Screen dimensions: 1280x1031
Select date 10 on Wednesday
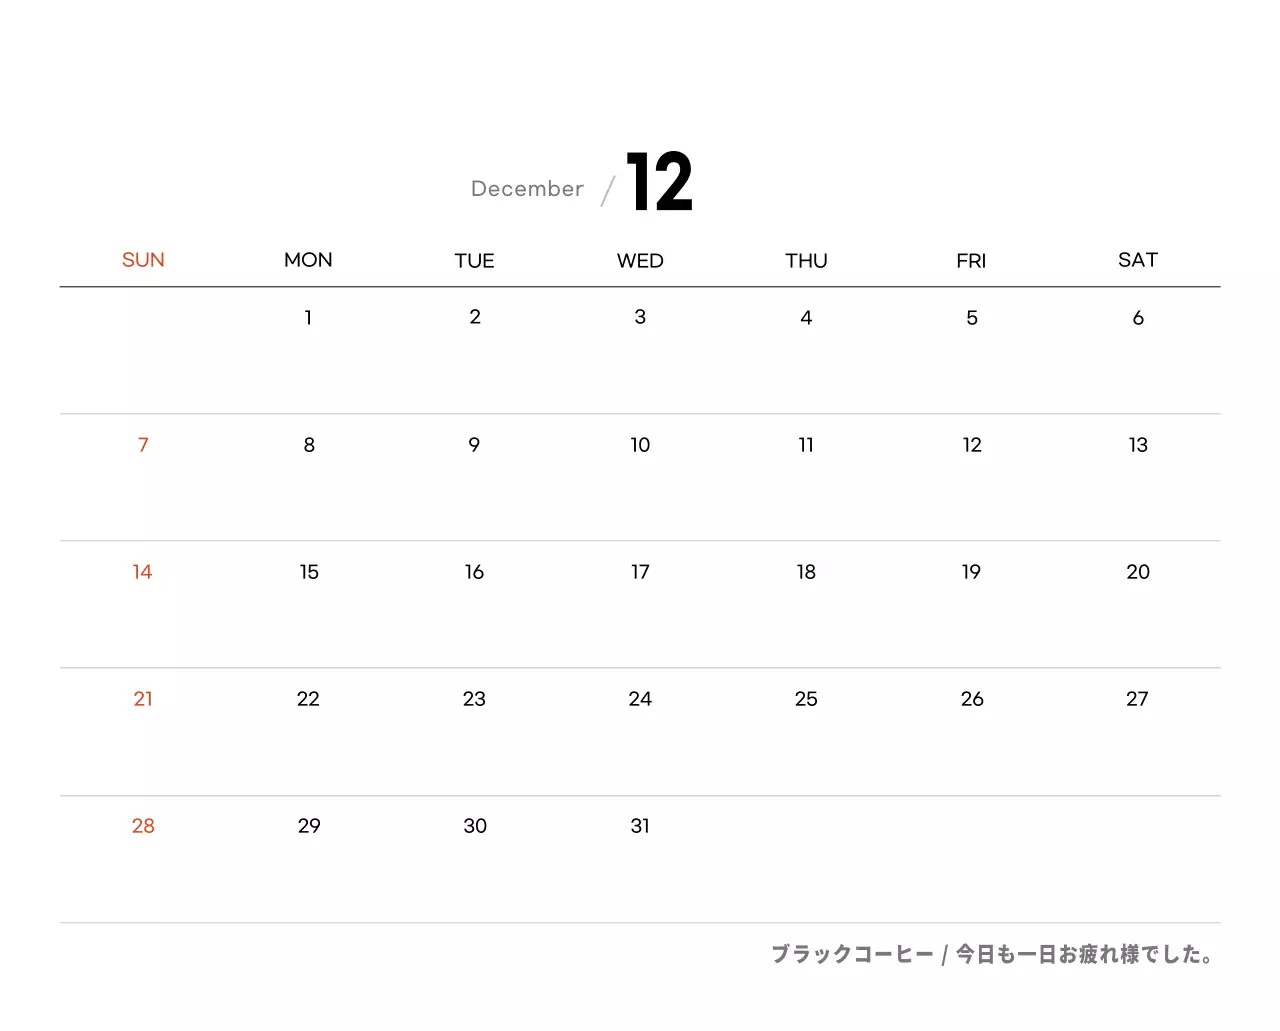click(x=640, y=445)
